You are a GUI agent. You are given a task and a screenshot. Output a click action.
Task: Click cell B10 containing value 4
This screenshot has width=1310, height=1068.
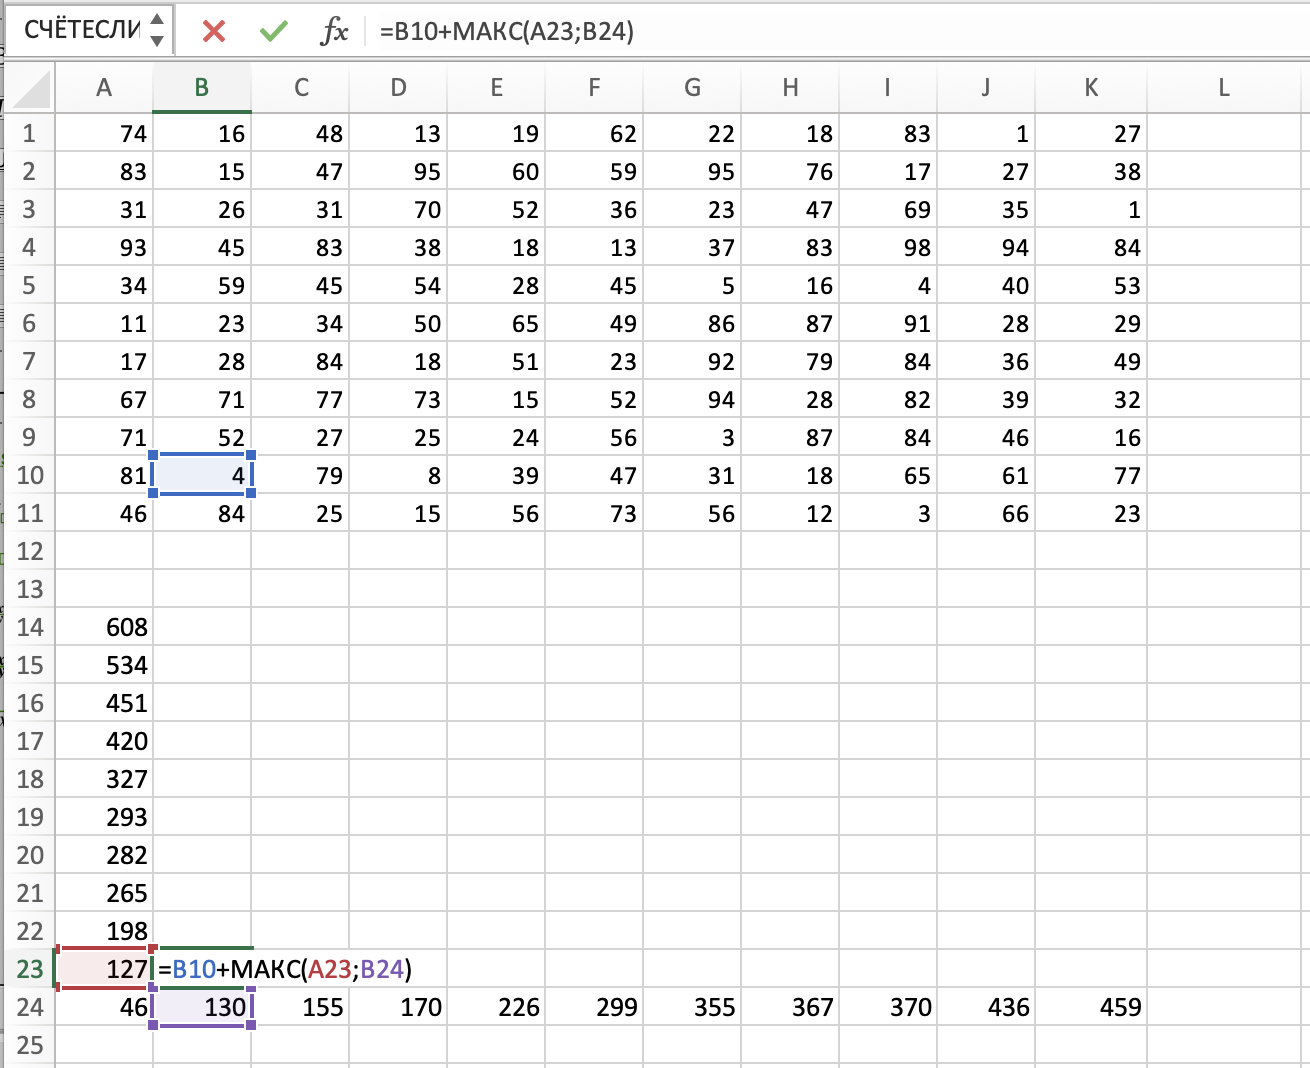[x=202, y=475]
